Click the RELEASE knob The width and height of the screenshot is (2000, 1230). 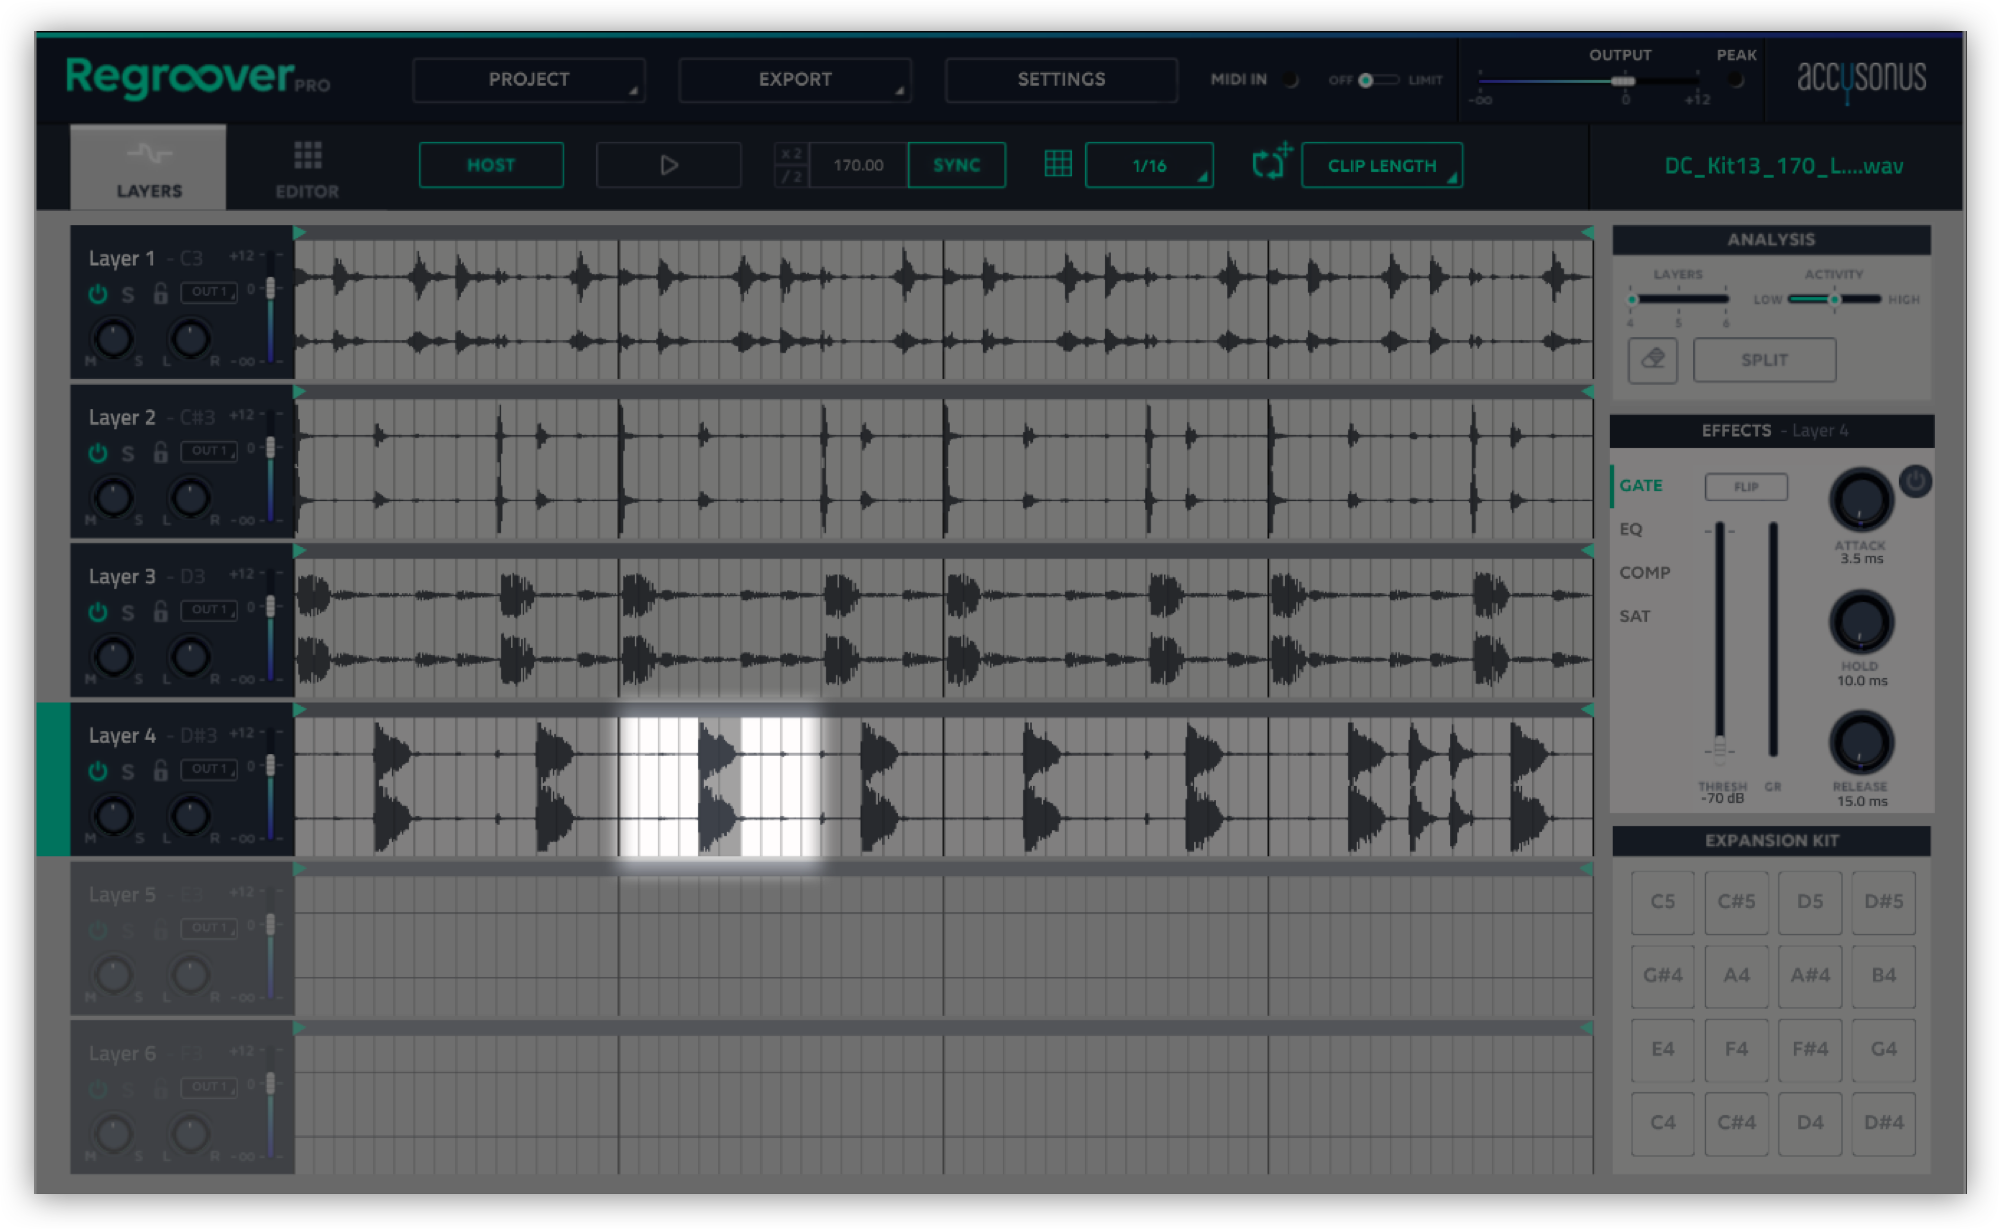click(x=1861, y=742)
